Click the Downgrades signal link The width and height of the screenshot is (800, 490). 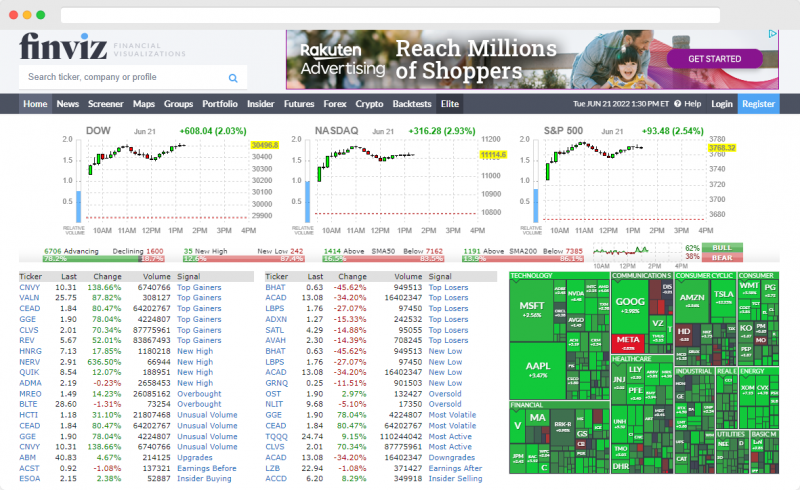(452, 458)
